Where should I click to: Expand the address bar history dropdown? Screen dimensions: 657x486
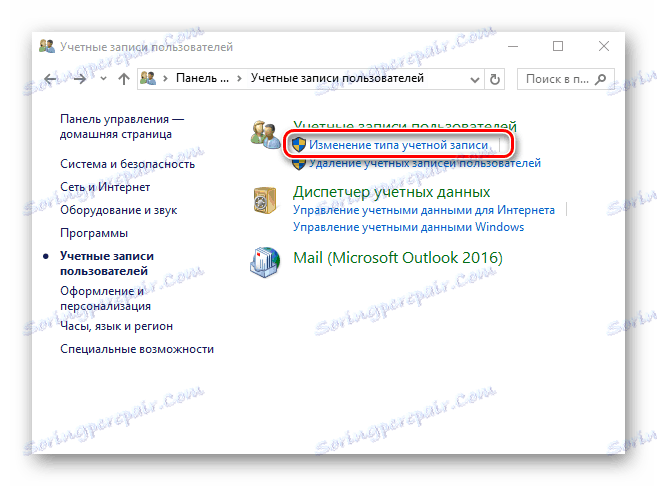474,79
